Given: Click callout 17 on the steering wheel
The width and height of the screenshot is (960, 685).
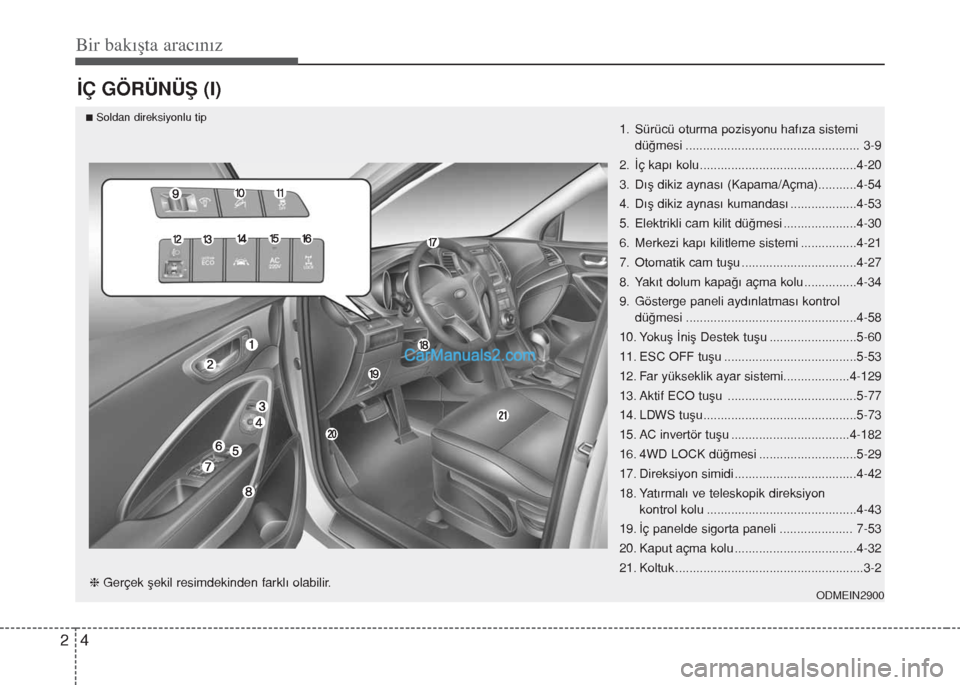Looking at the screenshot, I should point(433,242).
